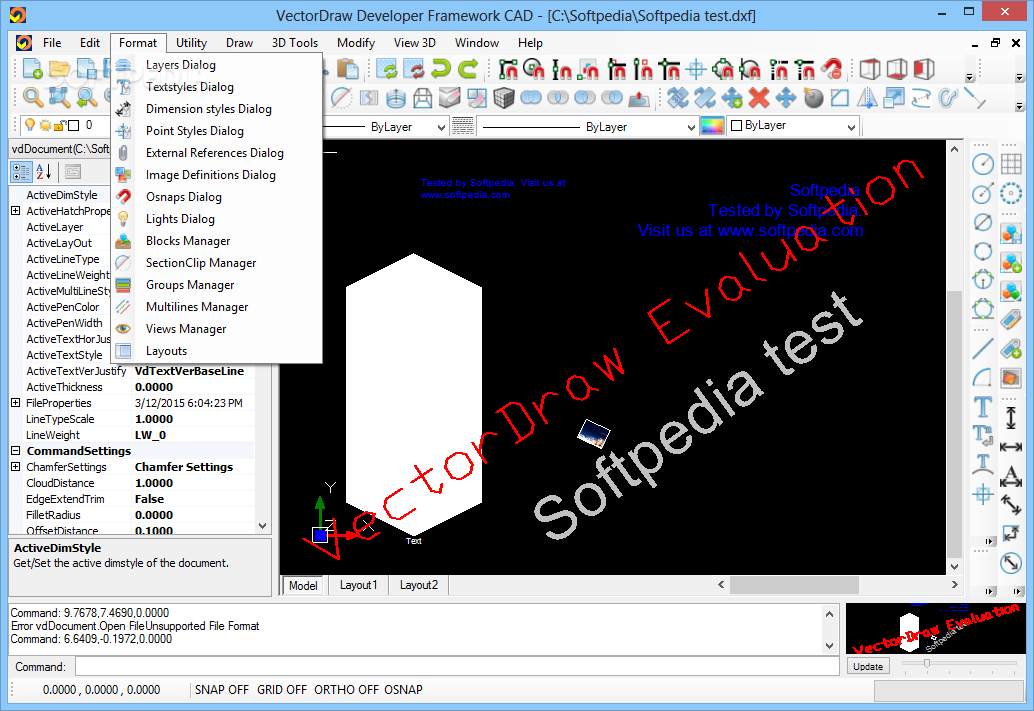Switch to alphabetical property sort
This screenshot has height=711, width=1034.
44,172
